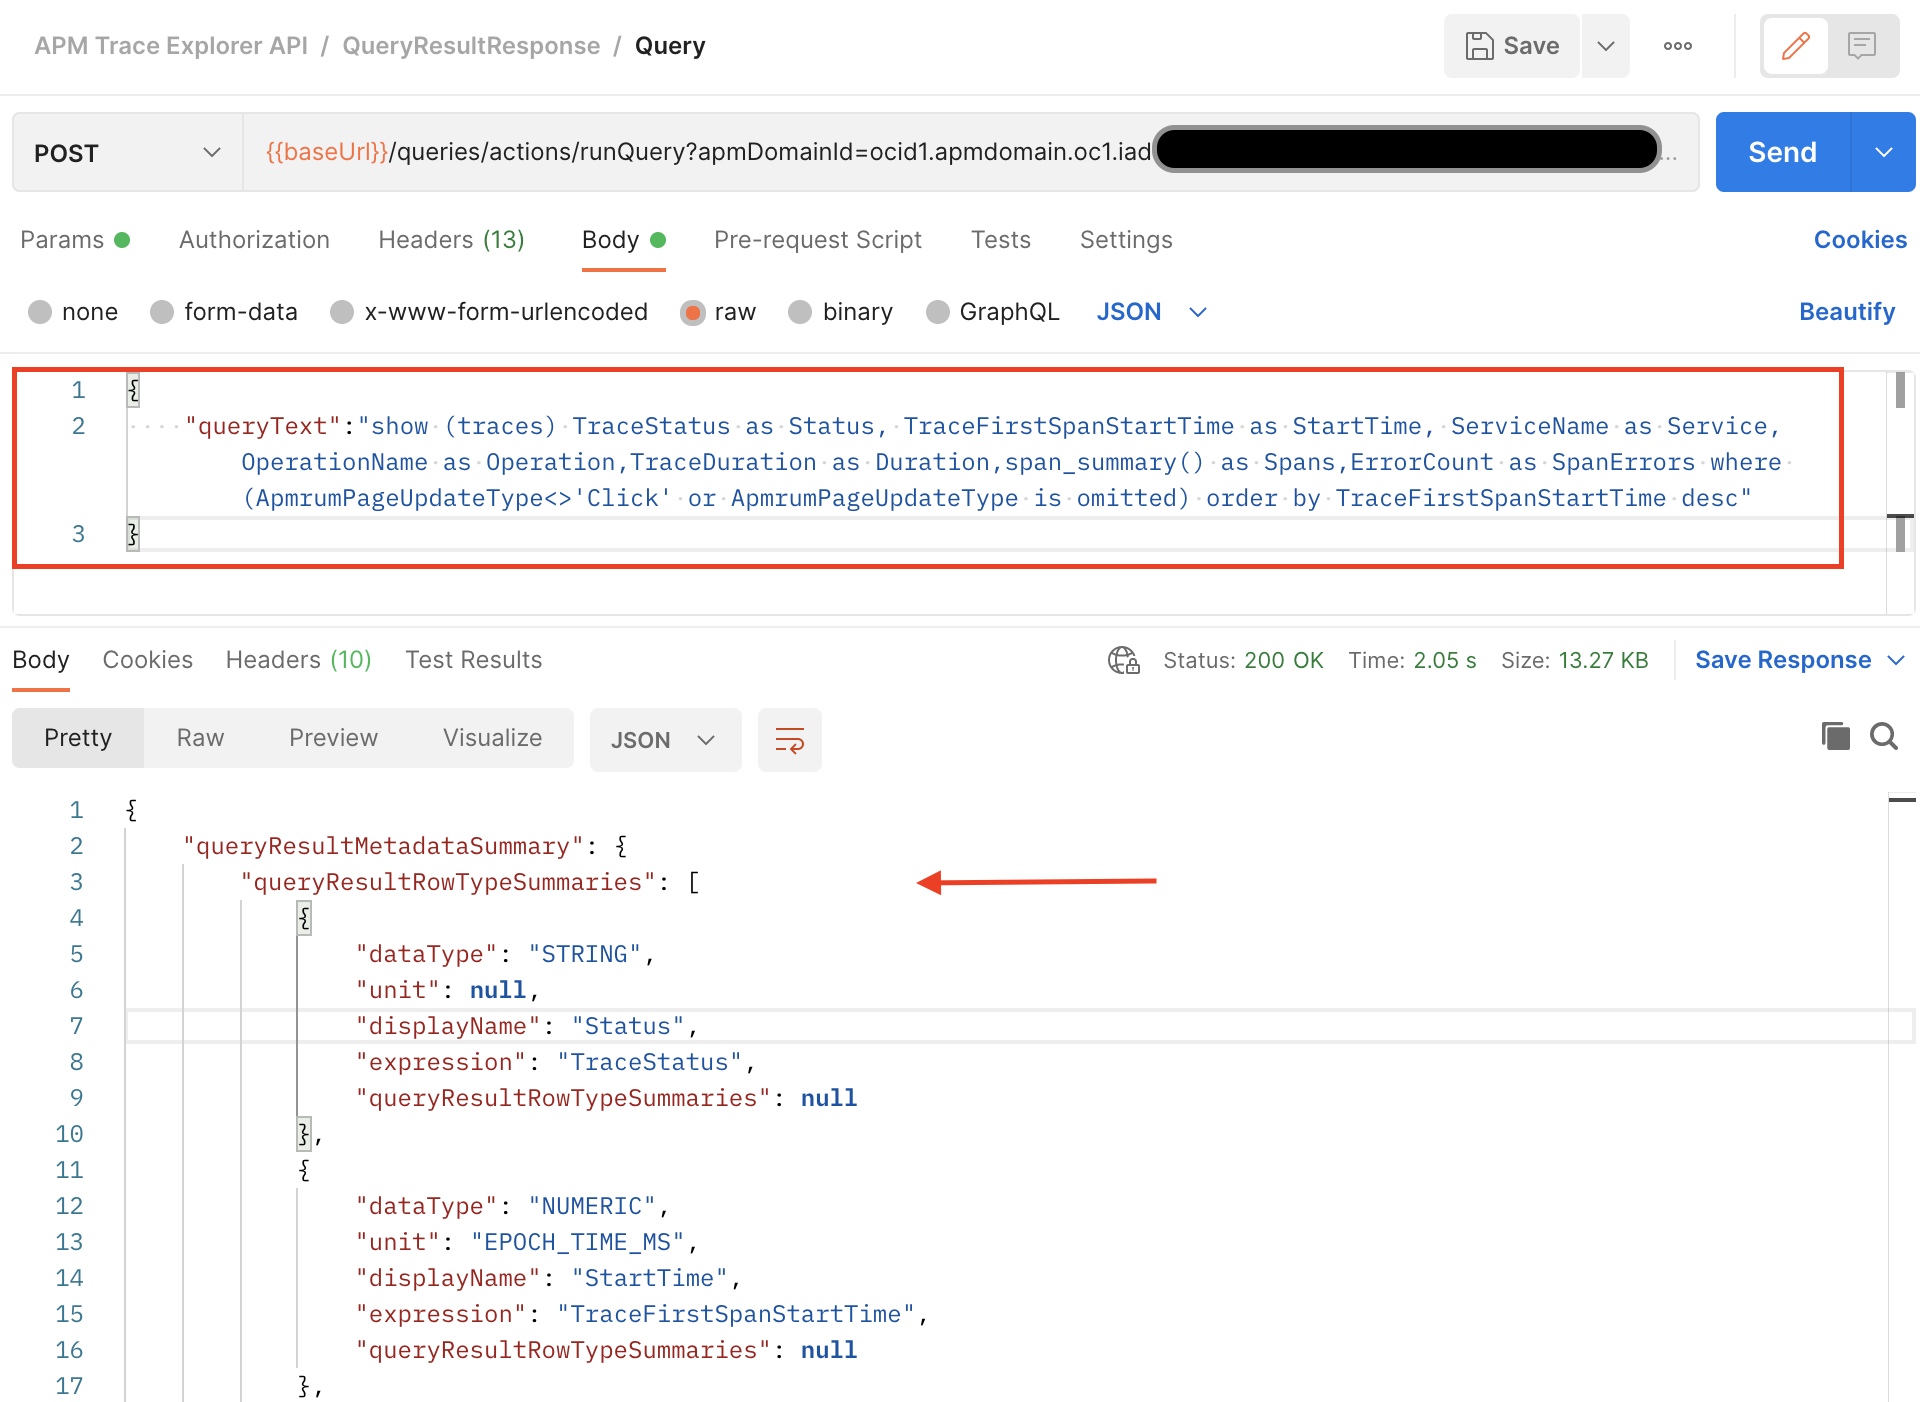Open the comments panel icon
This screenshot has height=1402, width=1920.
click(1862, 46)
